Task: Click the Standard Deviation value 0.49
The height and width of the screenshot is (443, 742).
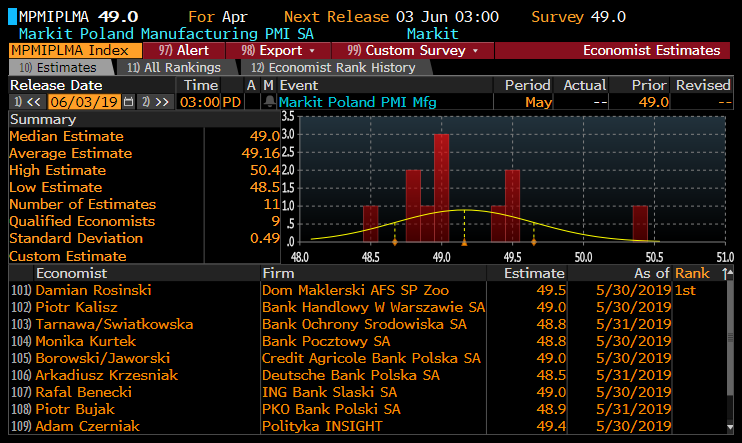Action: (x=265, y=238)
